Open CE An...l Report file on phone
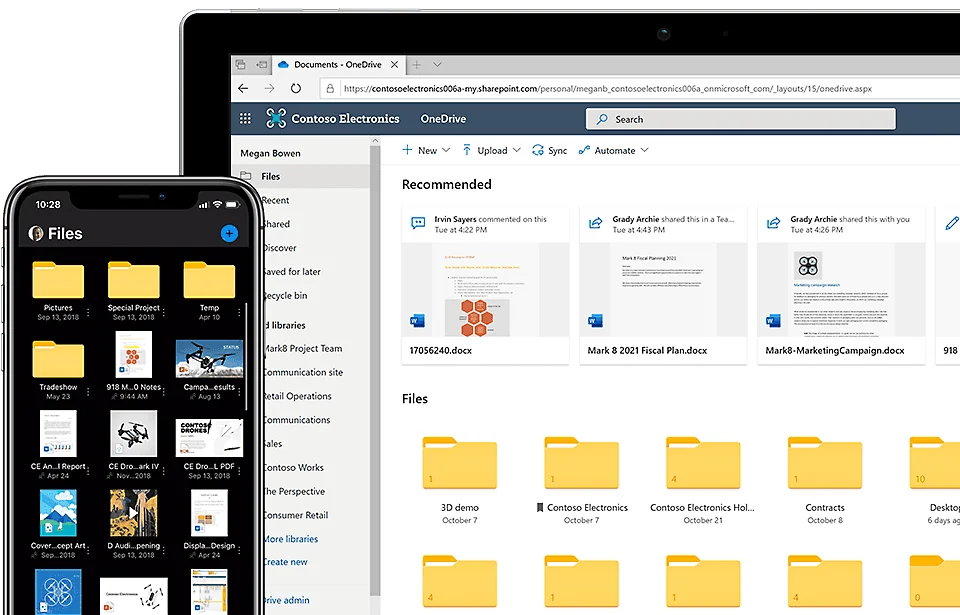This screenshot has width=960, height=615. coord(58,434)
